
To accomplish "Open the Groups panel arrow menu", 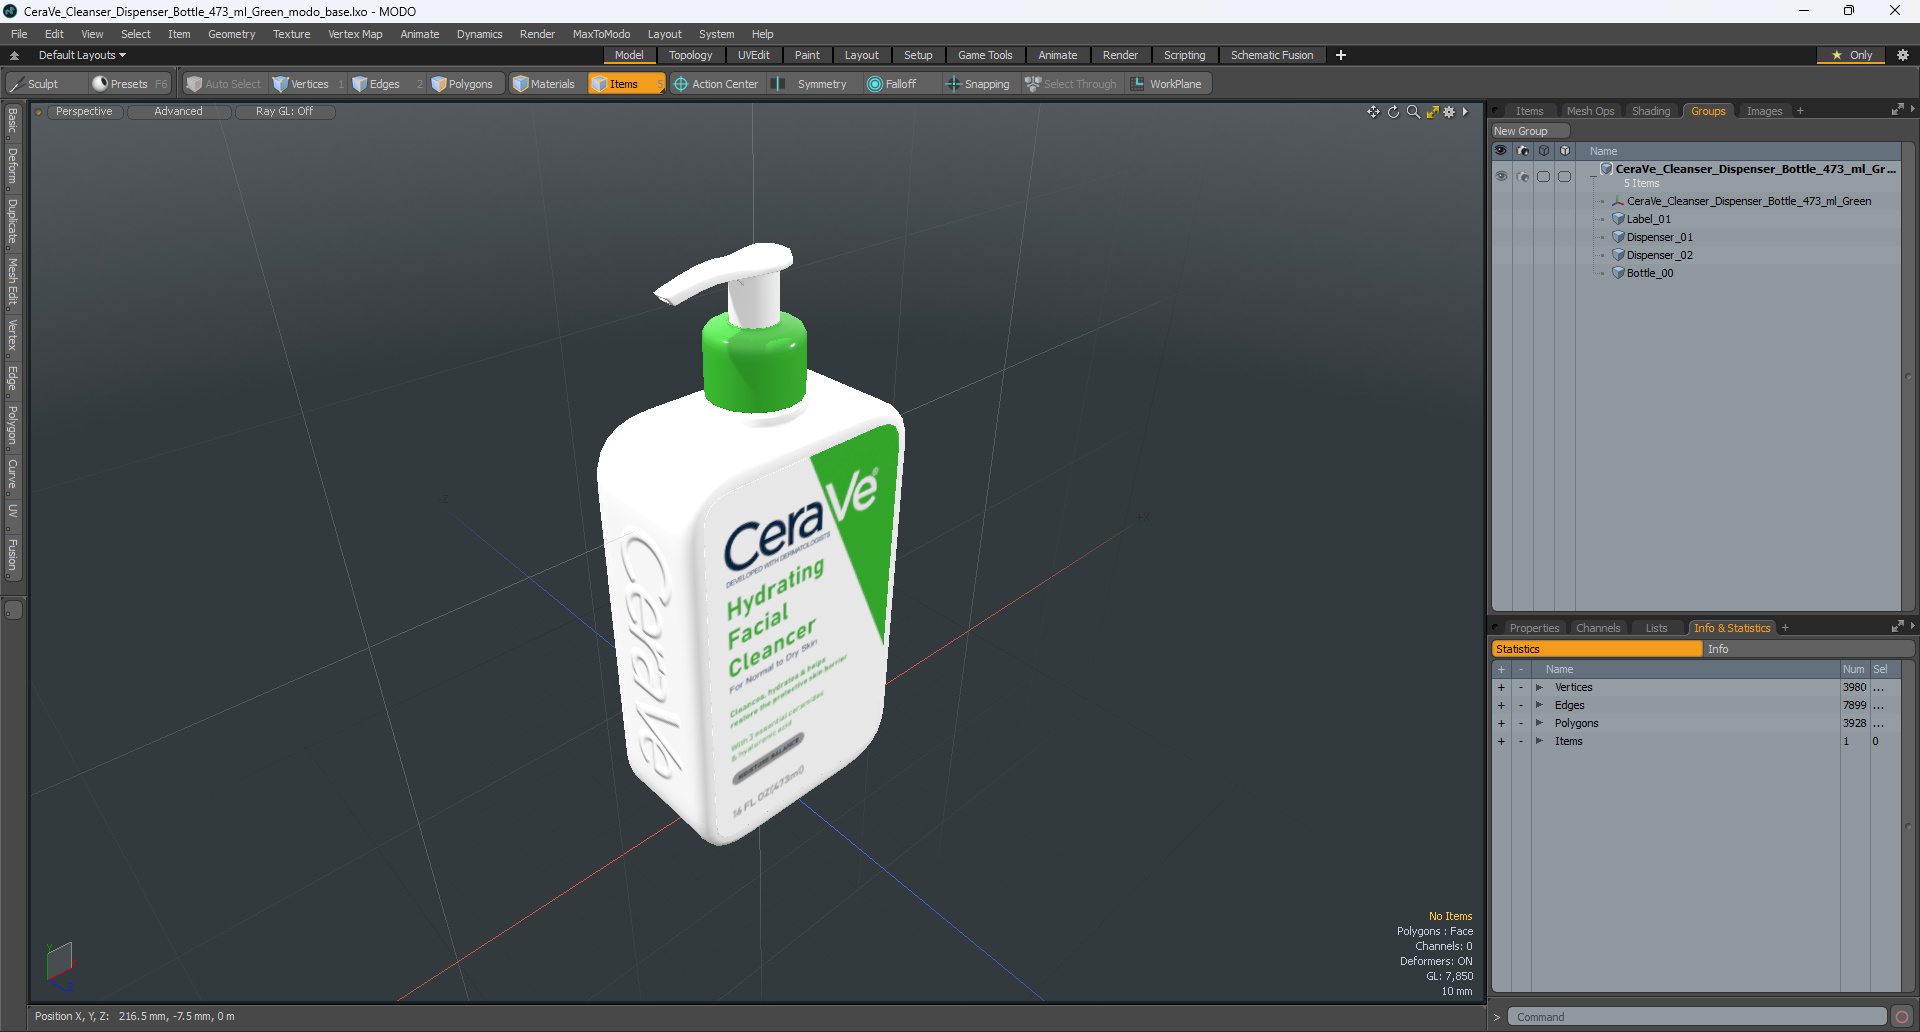I will coord(1912,109).
